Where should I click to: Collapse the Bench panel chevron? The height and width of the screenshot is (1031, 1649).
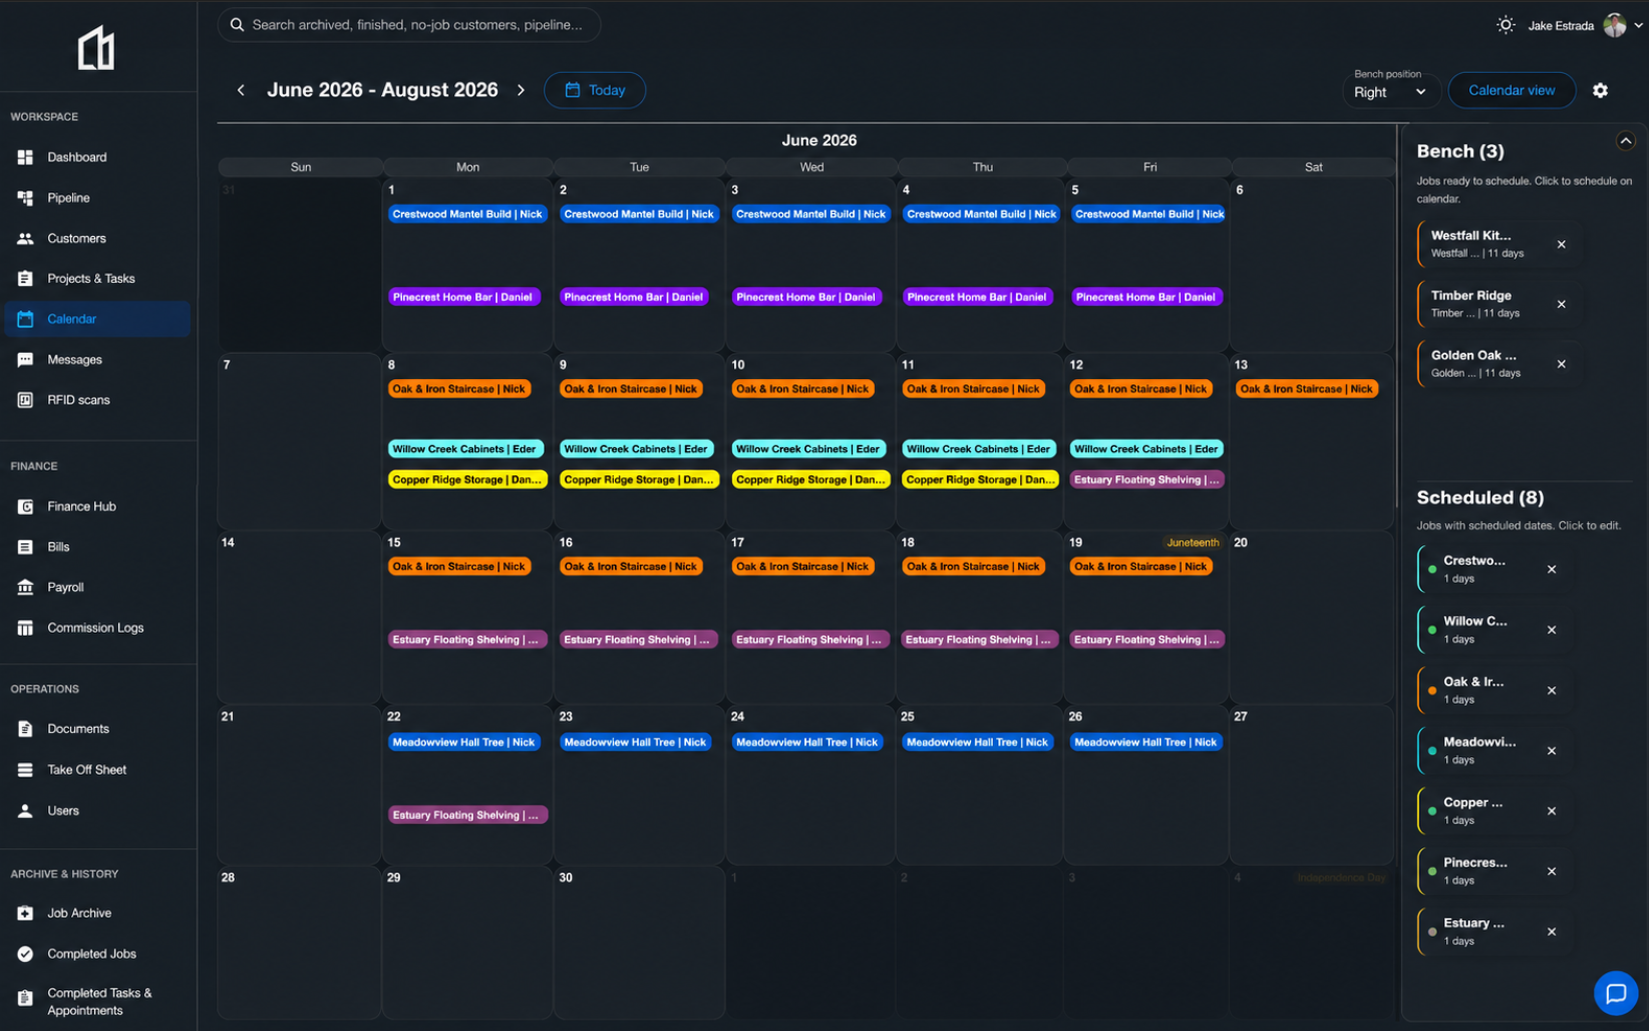[x=1625, y=141]
